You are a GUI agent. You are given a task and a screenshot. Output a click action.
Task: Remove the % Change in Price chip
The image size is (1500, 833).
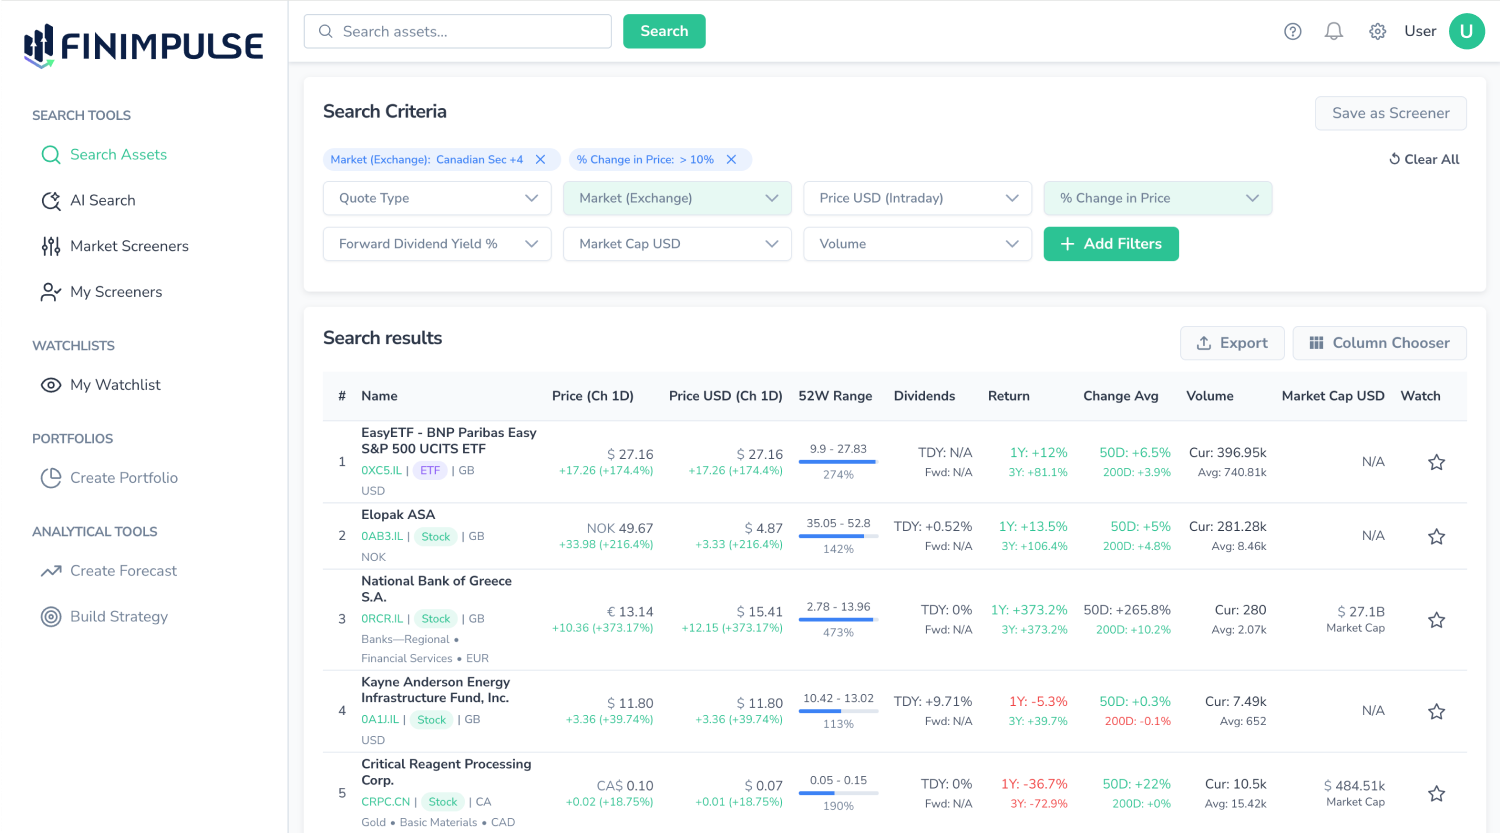[x=731, y=160]
